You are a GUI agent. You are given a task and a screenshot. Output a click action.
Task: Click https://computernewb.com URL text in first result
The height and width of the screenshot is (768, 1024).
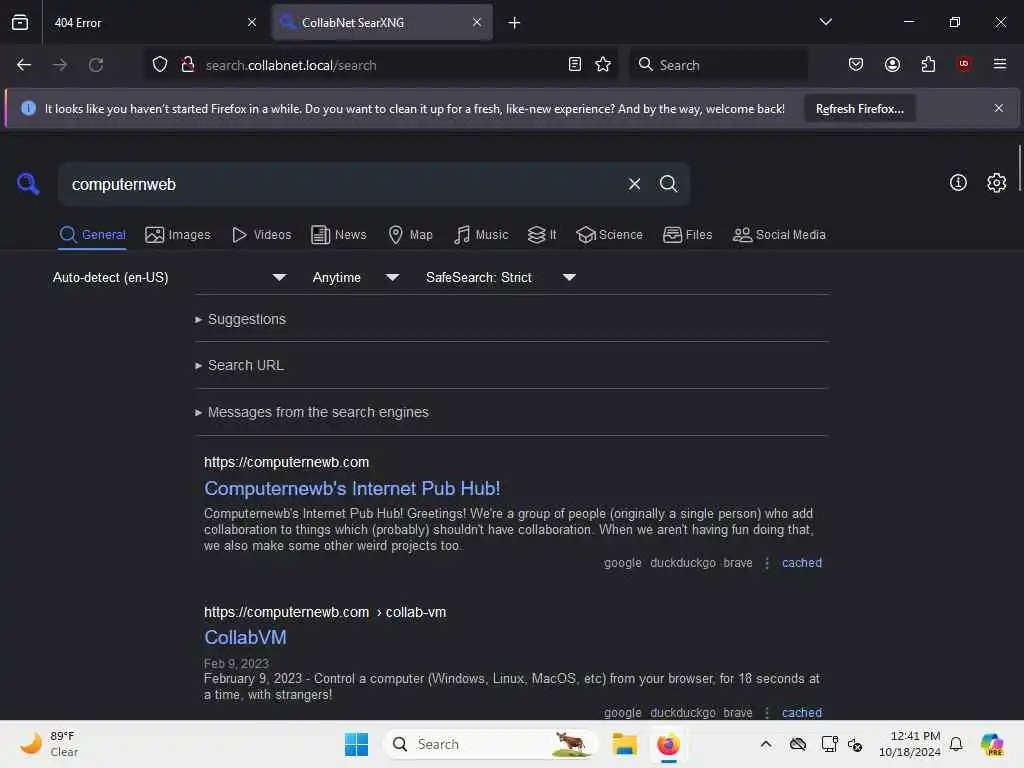point(286,462)
